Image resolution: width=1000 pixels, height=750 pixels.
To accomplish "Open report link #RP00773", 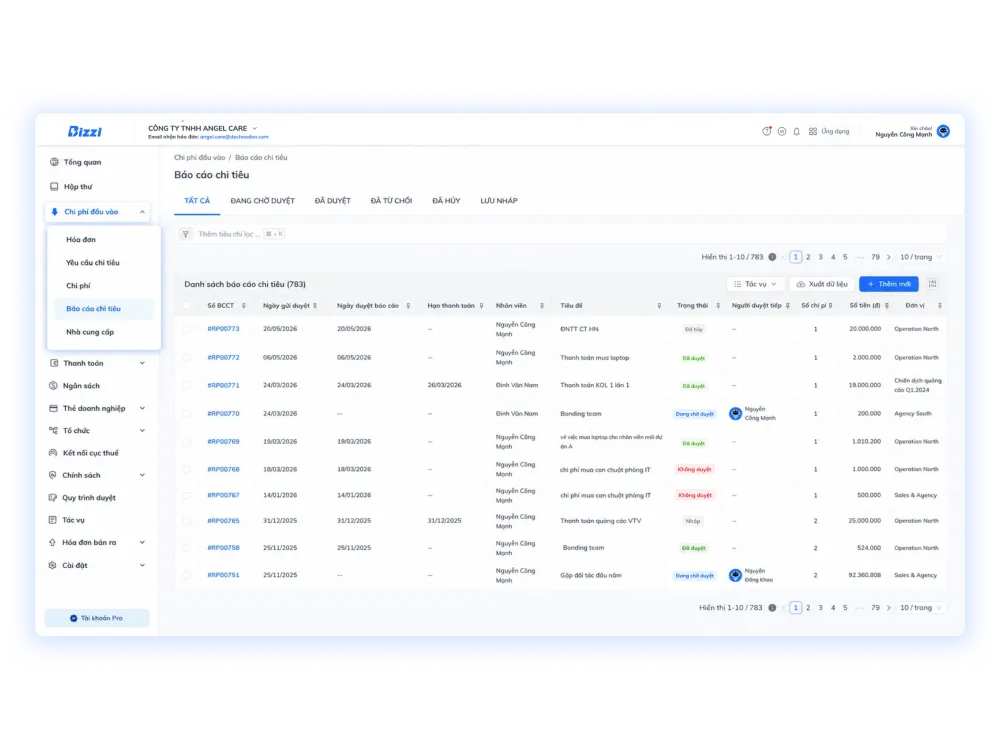I will tap(223, 329).
